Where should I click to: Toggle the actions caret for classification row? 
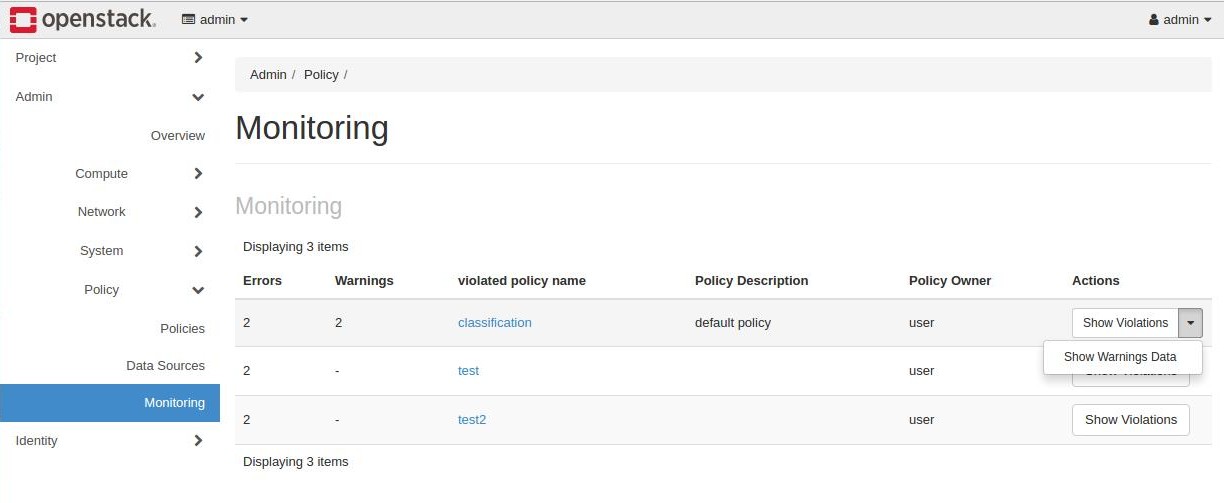coord(1190,323)
